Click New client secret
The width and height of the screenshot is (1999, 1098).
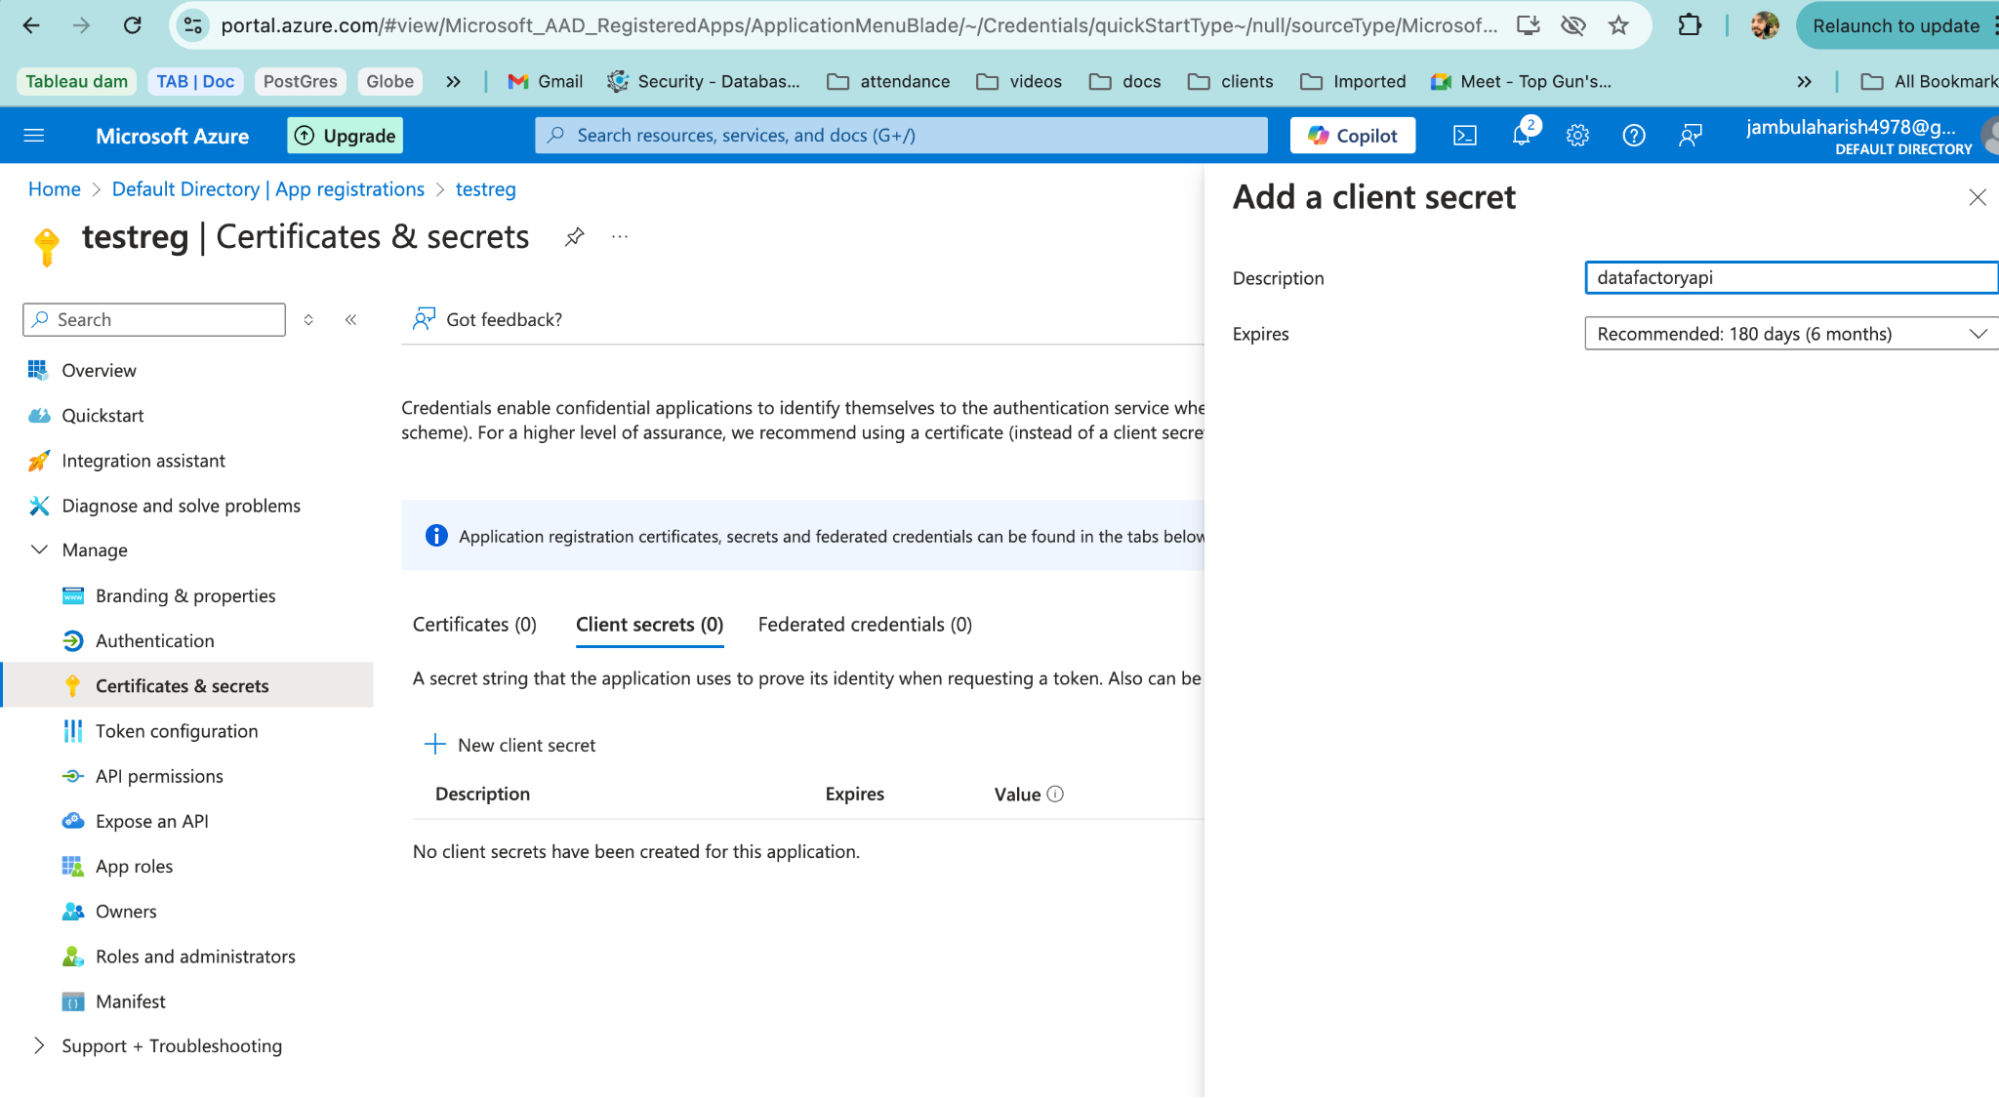click(511, 745)
